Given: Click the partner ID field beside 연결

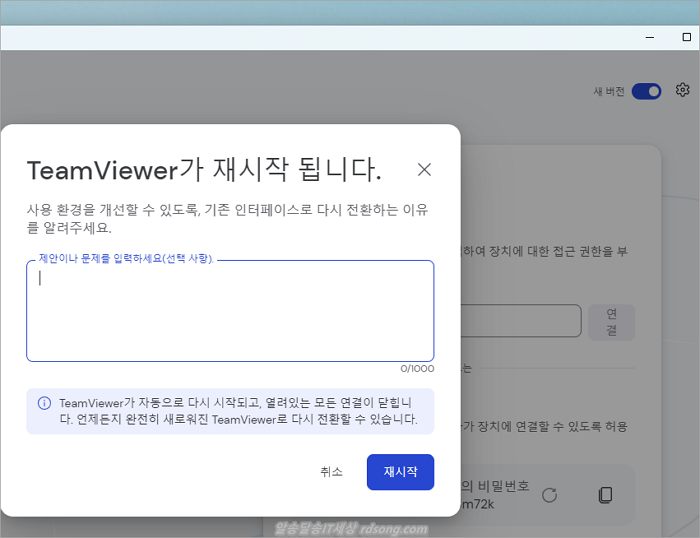Looking at the screenshot, I should pos(520,321).
